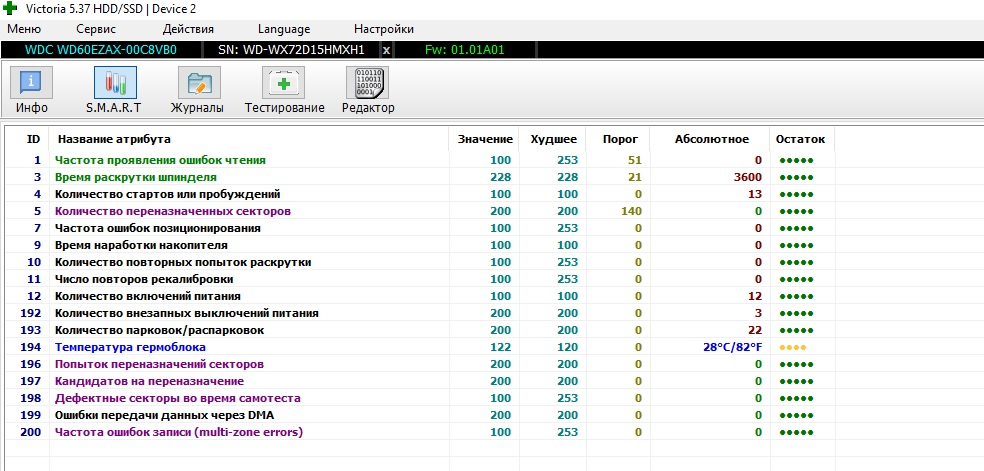Image resolution: width=984 pixels, height=471 pixels.
Task: Select row Время наработки накопителя
Action: pos(419,245)
